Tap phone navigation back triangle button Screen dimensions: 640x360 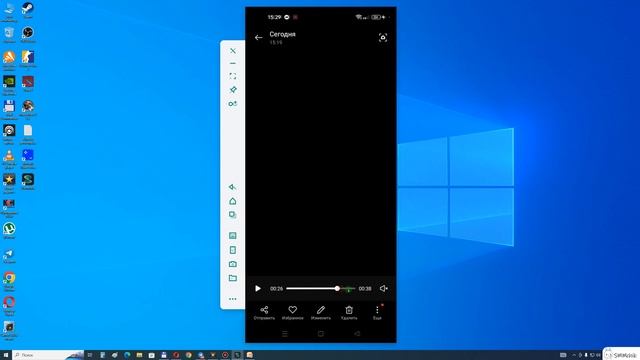(x=357, y=334)
